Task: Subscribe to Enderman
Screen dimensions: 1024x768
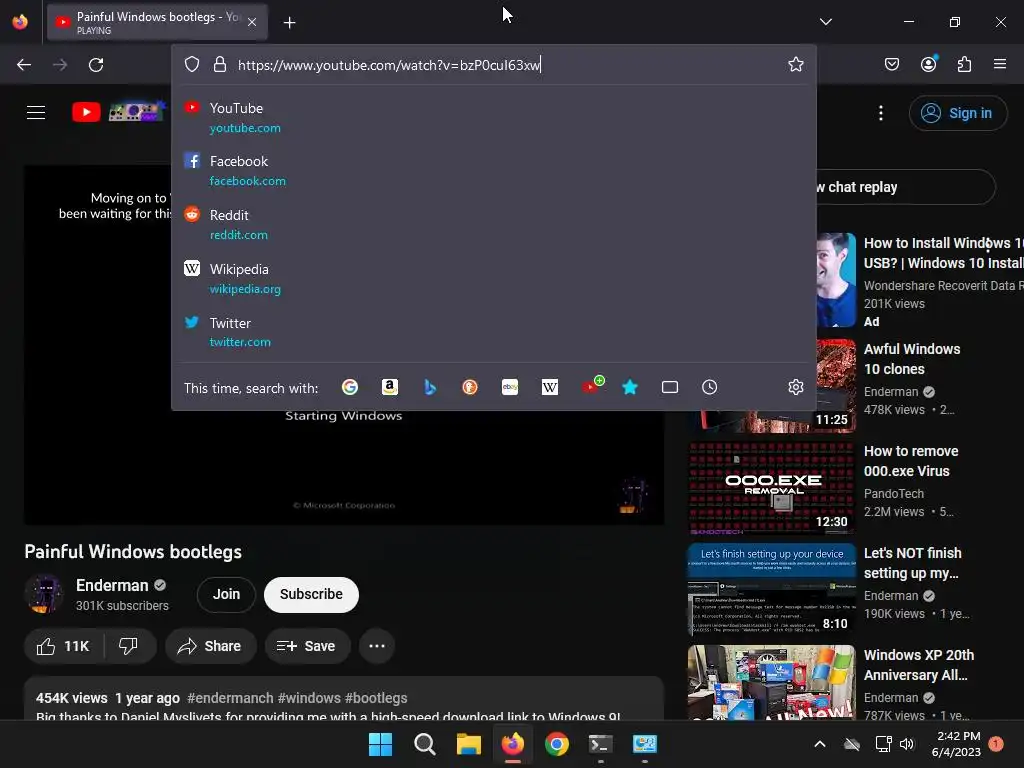Action: click(x=312, y=594)
